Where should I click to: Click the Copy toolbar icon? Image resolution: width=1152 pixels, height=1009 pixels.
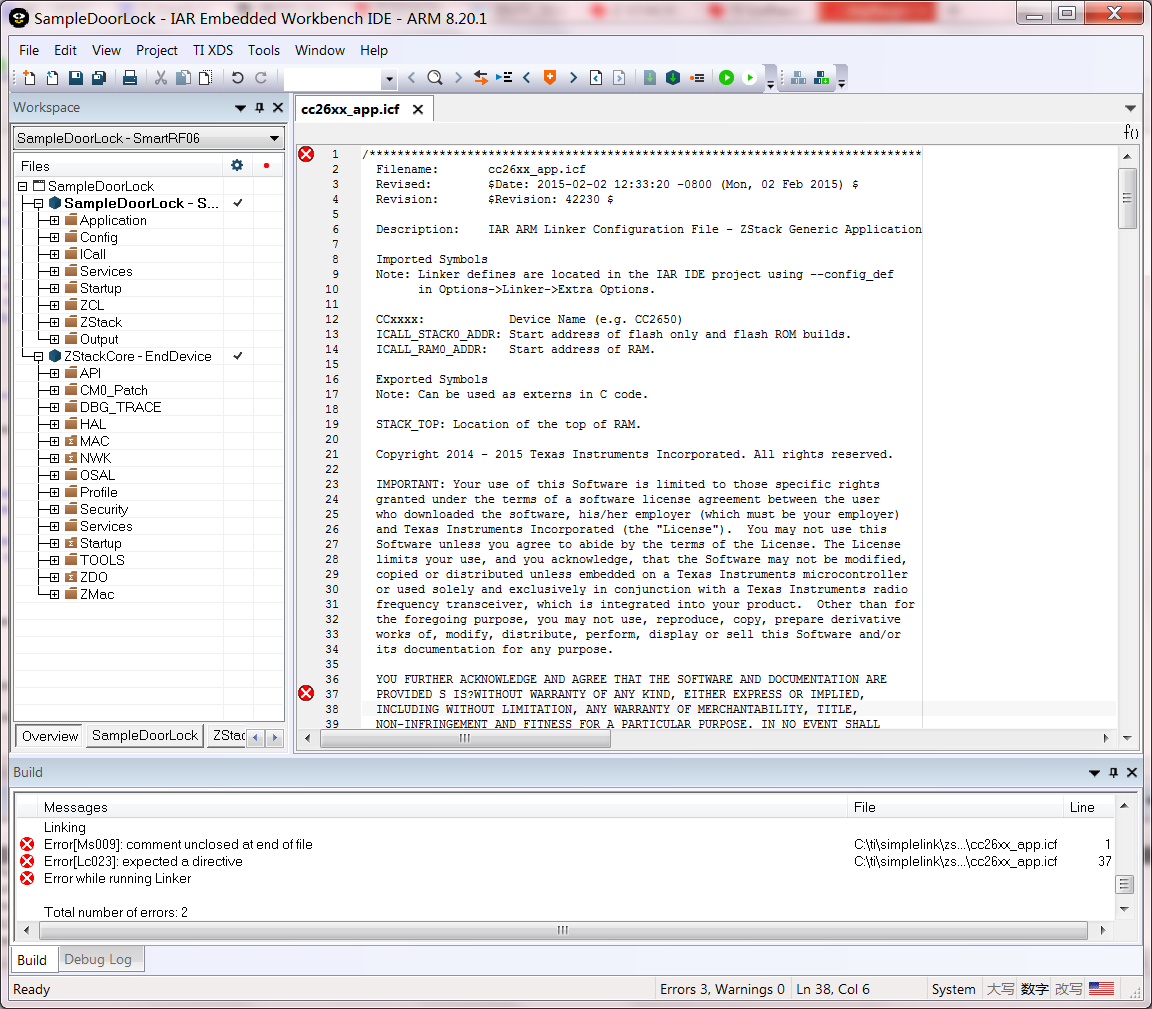184,78
